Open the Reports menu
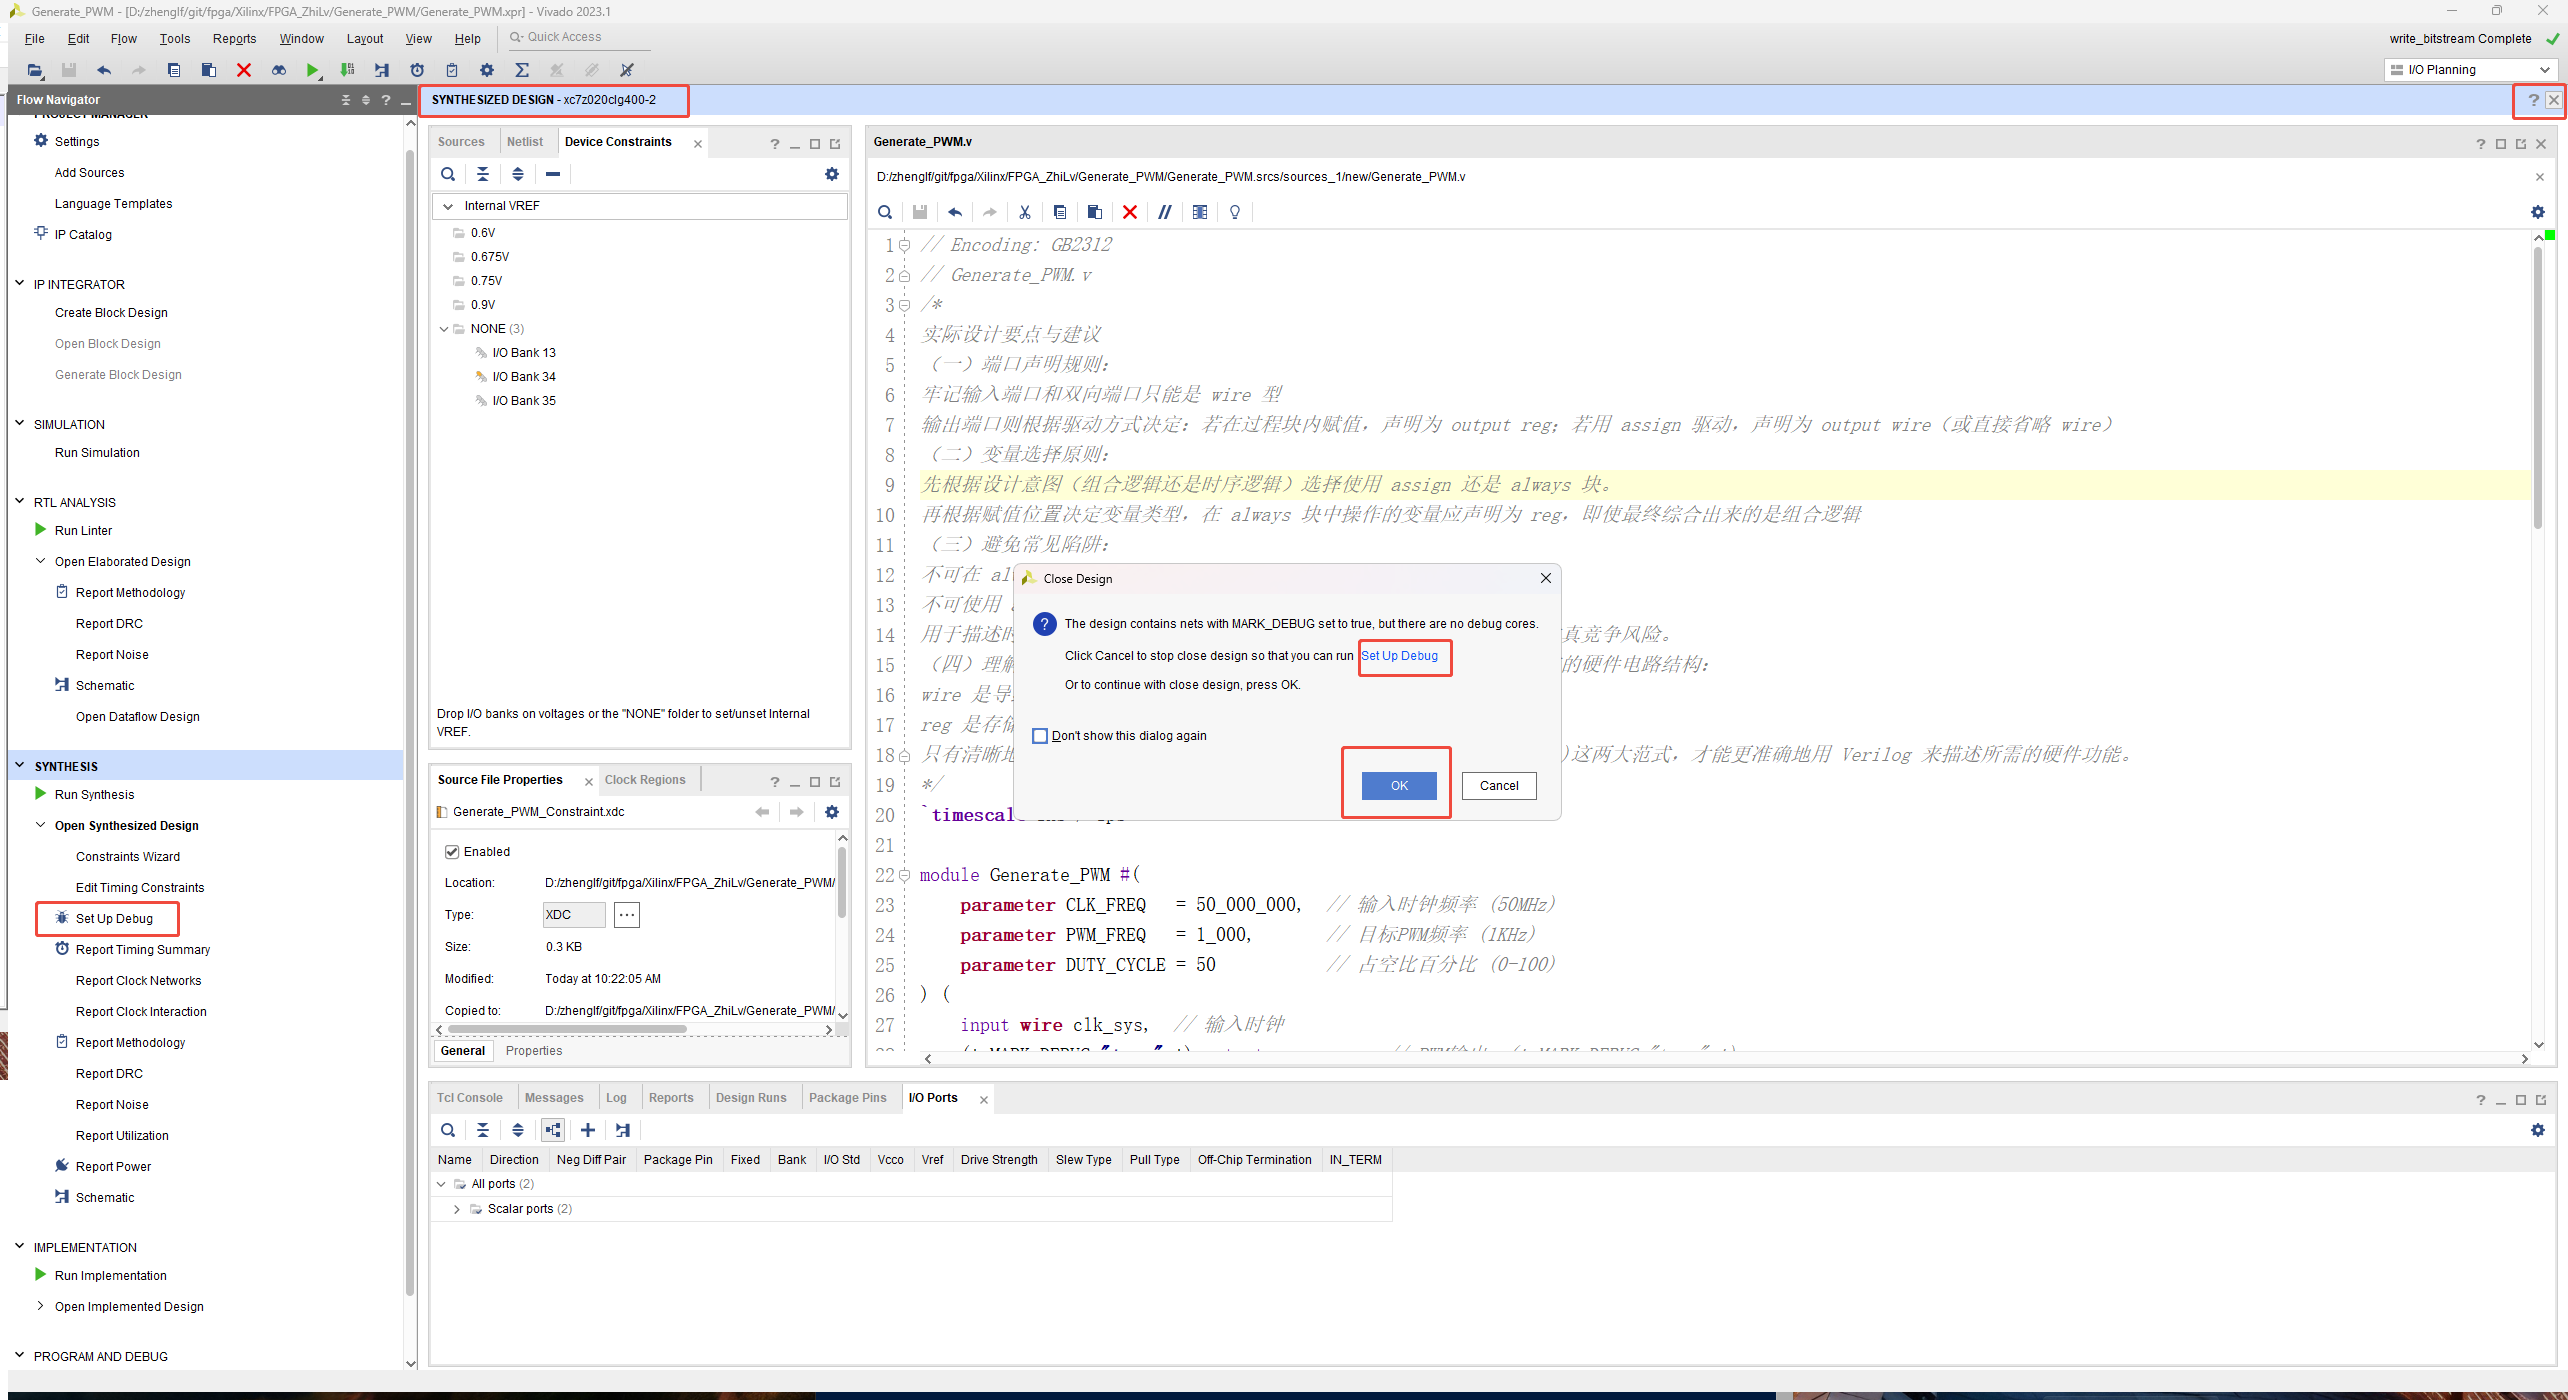 234,39
